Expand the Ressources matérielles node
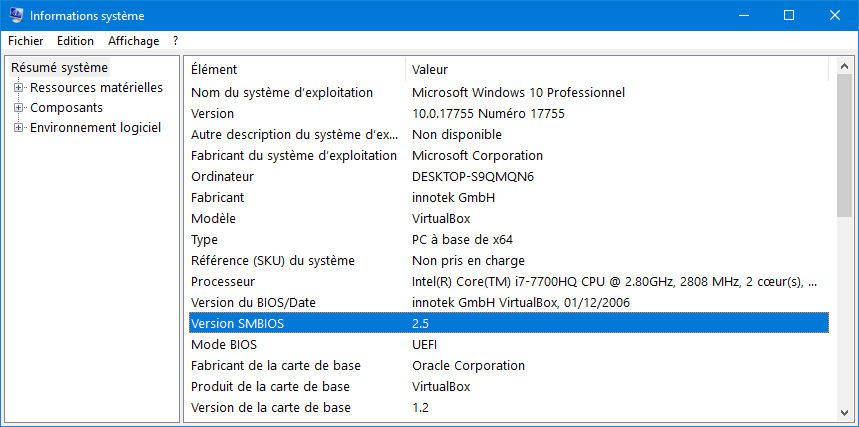Screen dimensions: 859x427 click(x=19, y=88)
